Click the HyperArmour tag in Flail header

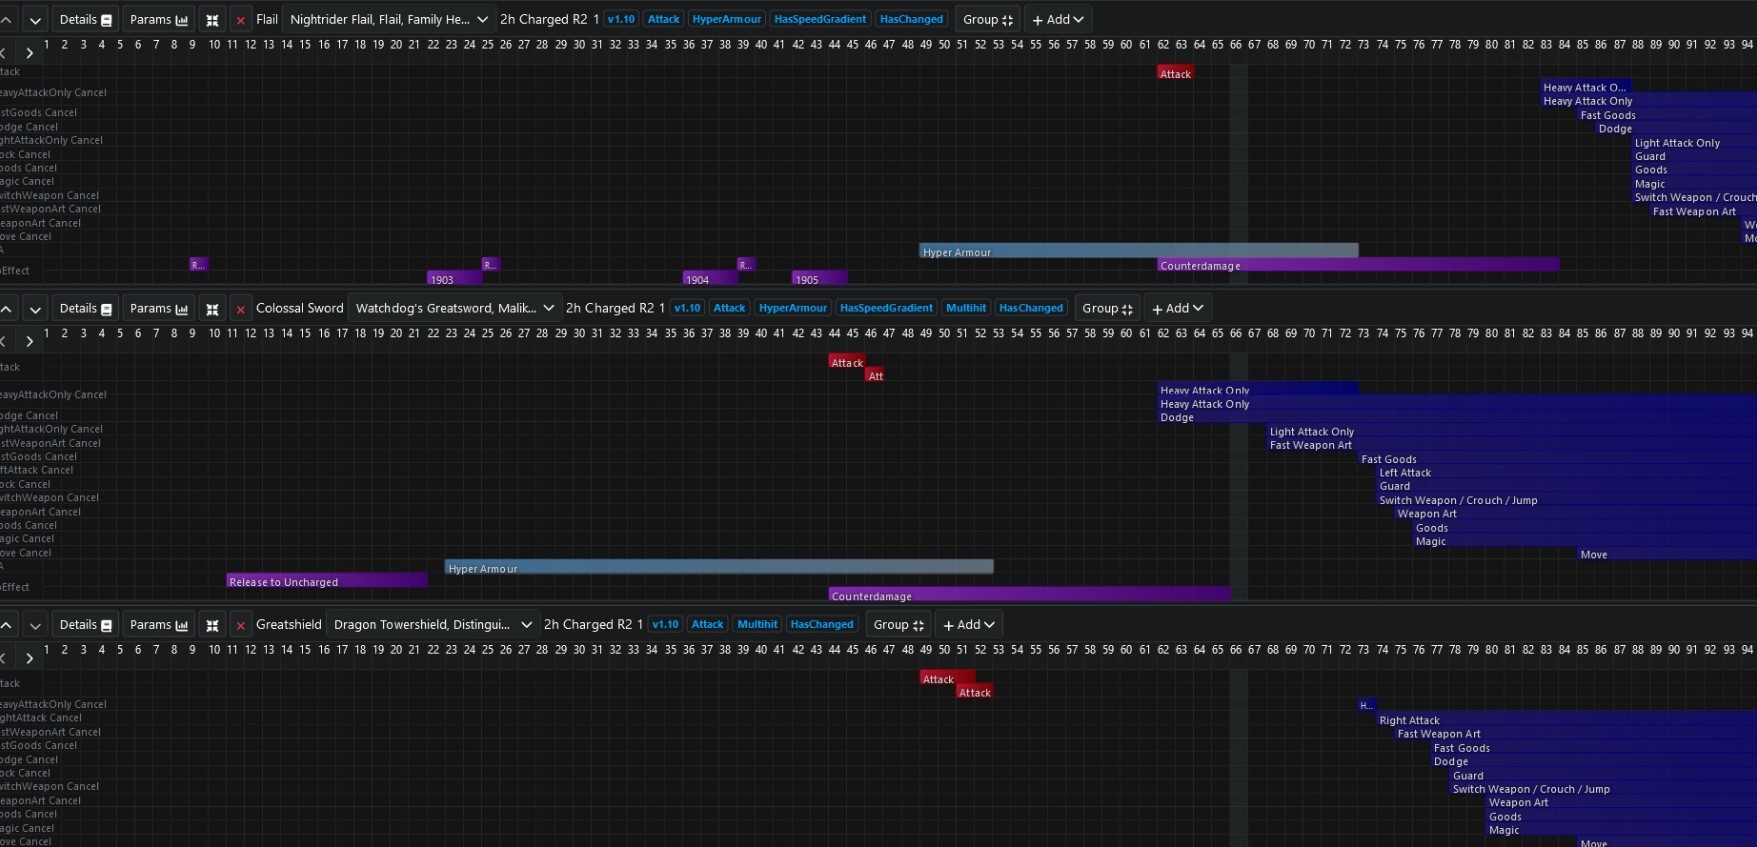point(727,19)
